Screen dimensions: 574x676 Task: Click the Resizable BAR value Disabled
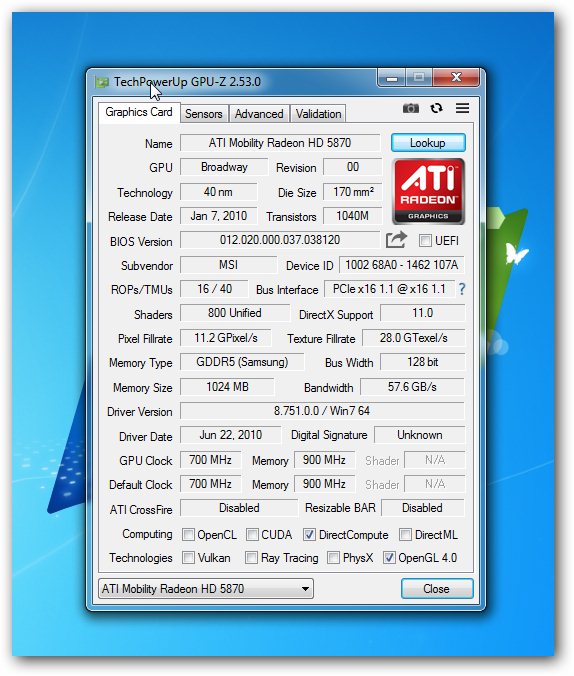coord(423,508)
